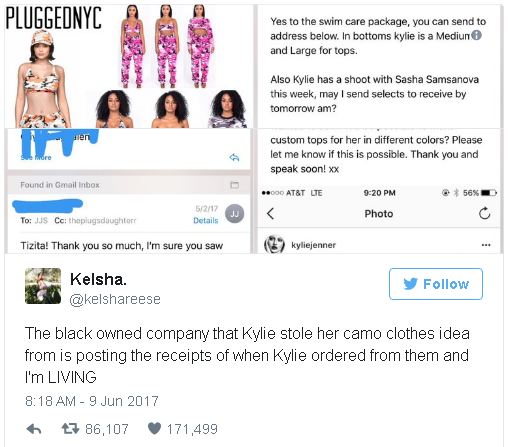Click the mailbox folder icon beside Gmail Inbox

[x=235, y=185]
